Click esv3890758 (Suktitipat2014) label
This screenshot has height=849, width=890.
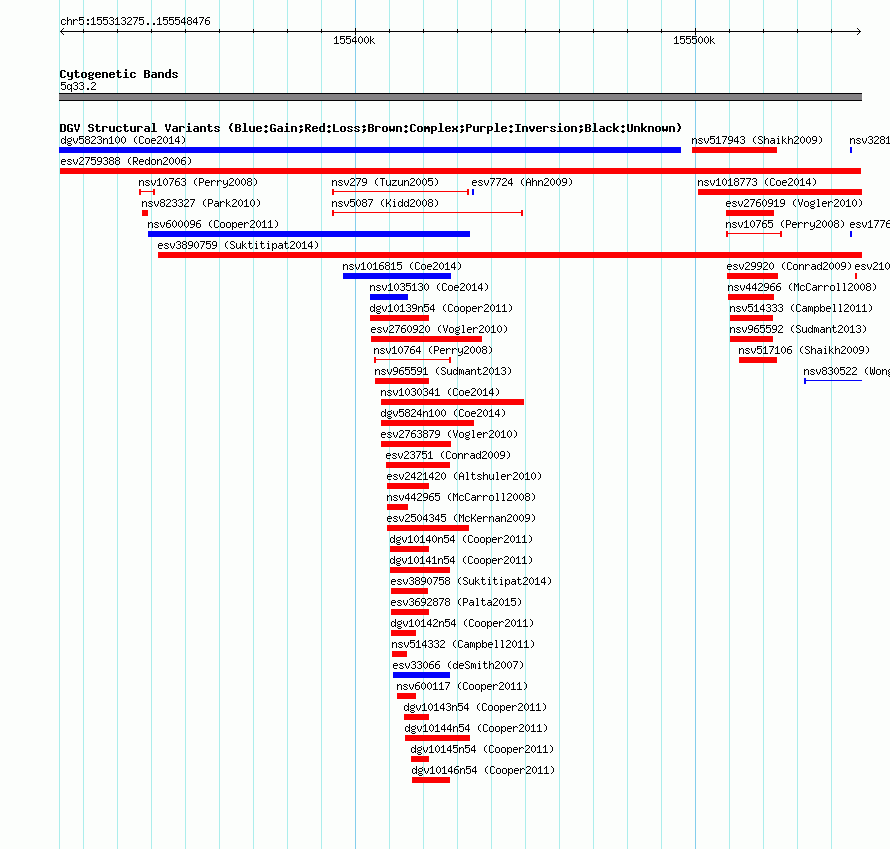click(x=471, y=581)
